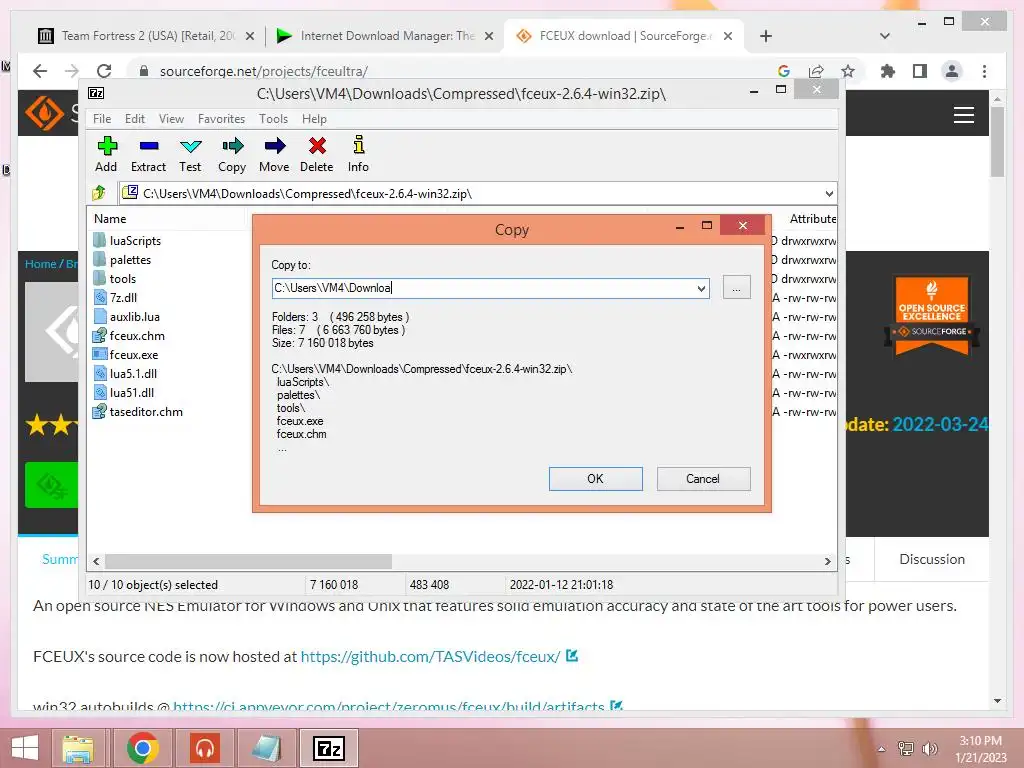Toggle Chrome side panel icon
Image resolution: width=1024 pixels, height=768 pixels.
click(920, 71)
